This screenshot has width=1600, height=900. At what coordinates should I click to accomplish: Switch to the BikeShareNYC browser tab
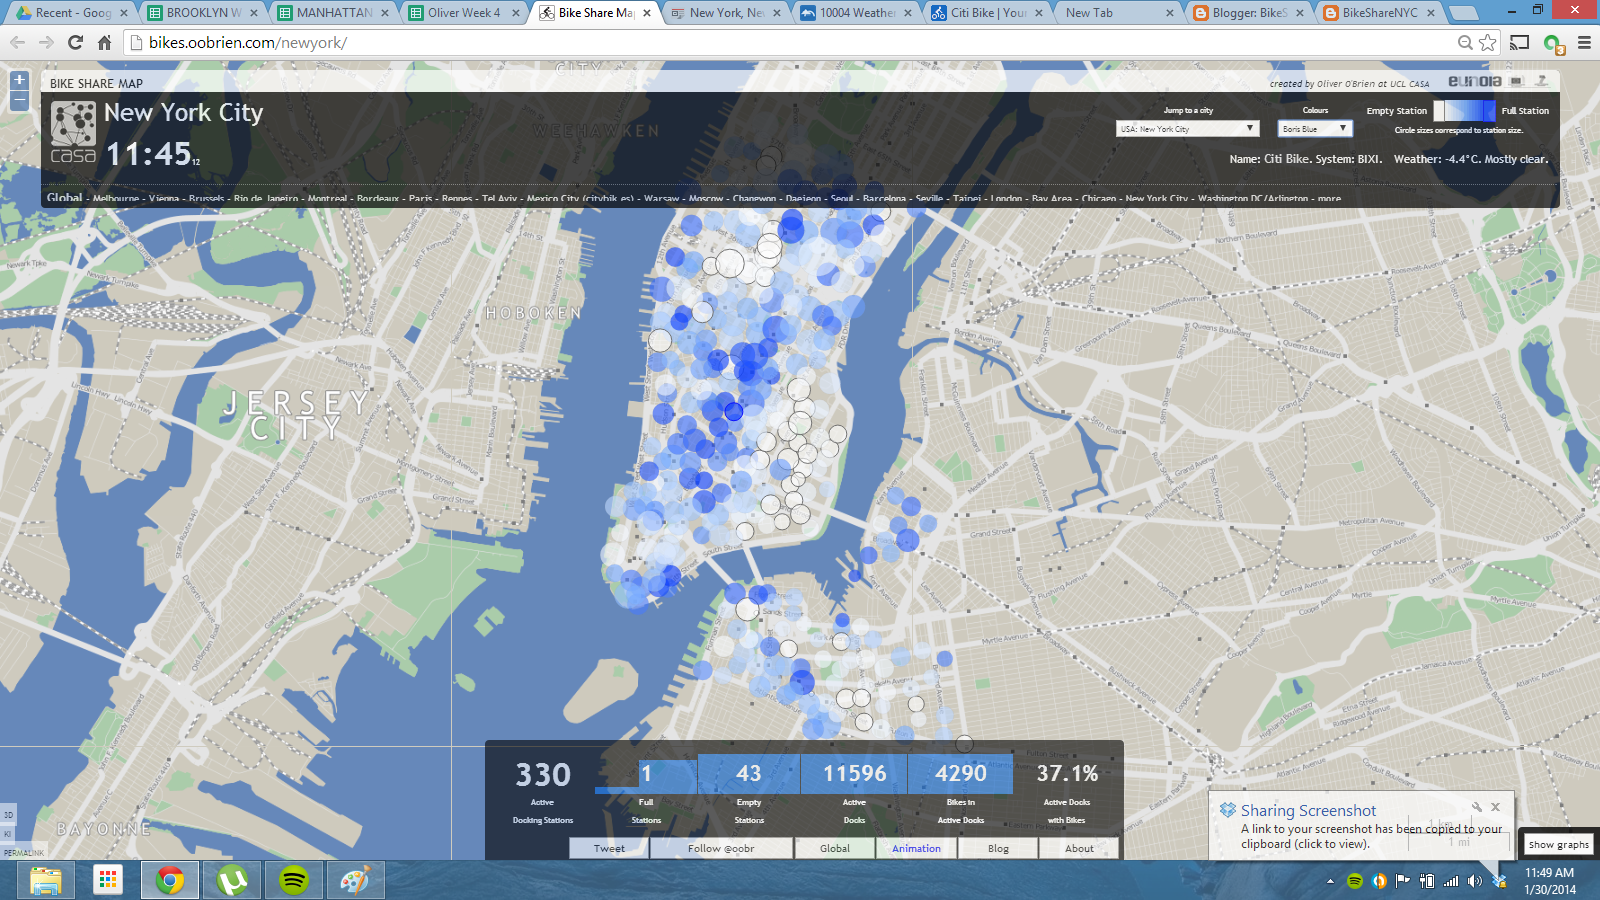(1379, 13)
